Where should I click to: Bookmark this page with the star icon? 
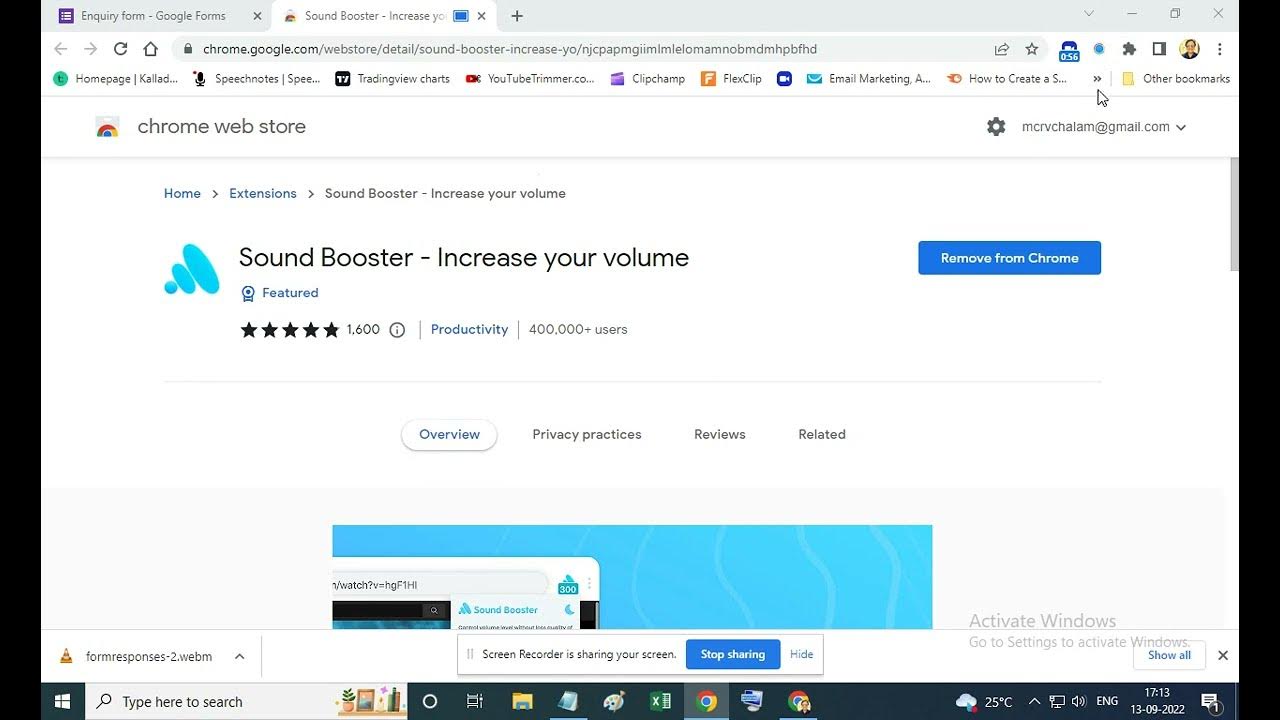[1032, 49]
